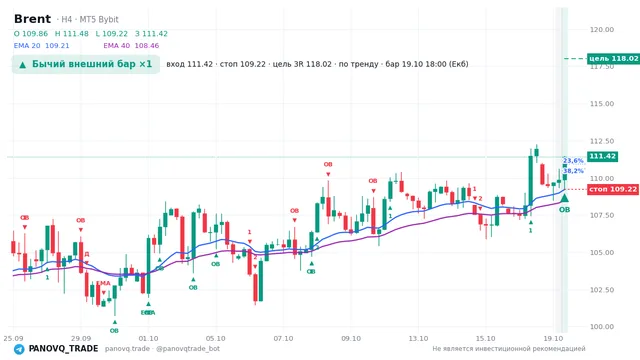The width and height of the screenshot is (640, 360).
Task: Click the 15.10 date axis label
Action: pos(486,339)
